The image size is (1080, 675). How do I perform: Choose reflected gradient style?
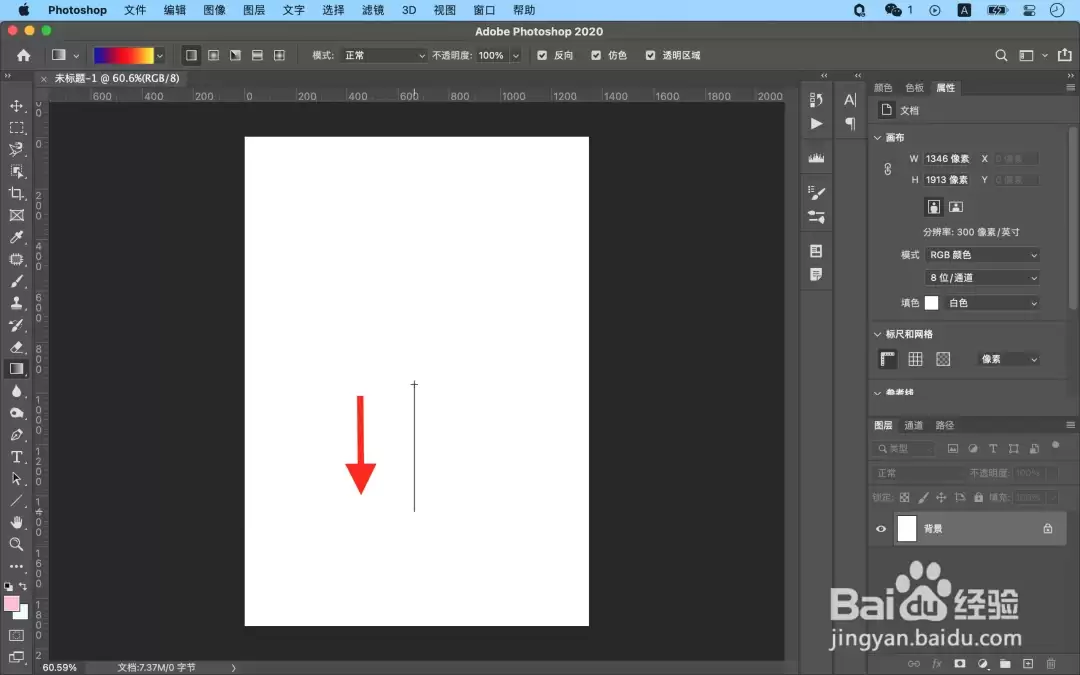[257, 55]
